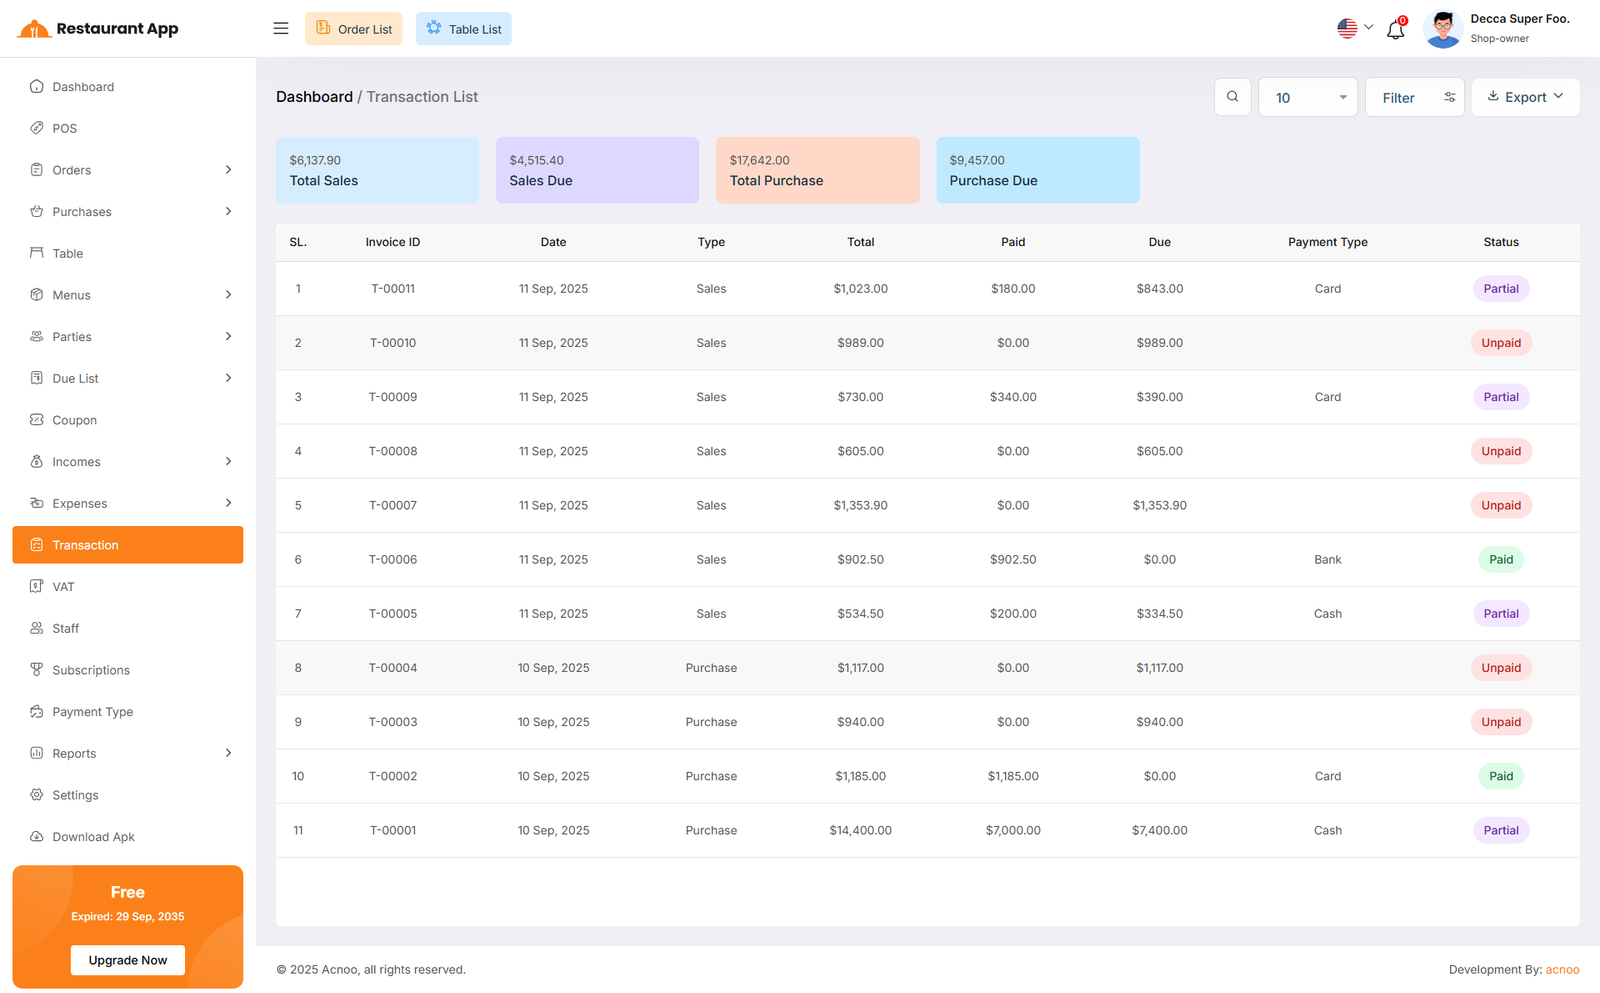Image resolution: width=1600 pixels, height=993 pixels.
Task: Open the language flag dropdown
Action: pos(1355,29)
